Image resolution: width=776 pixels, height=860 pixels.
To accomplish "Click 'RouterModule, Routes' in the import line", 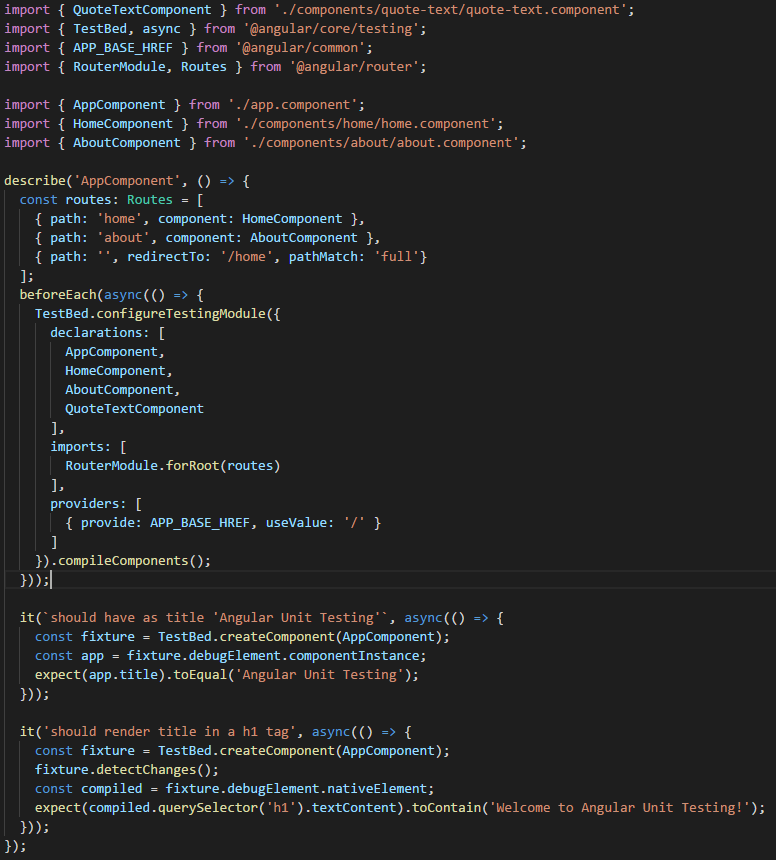I will click(150, 67).
